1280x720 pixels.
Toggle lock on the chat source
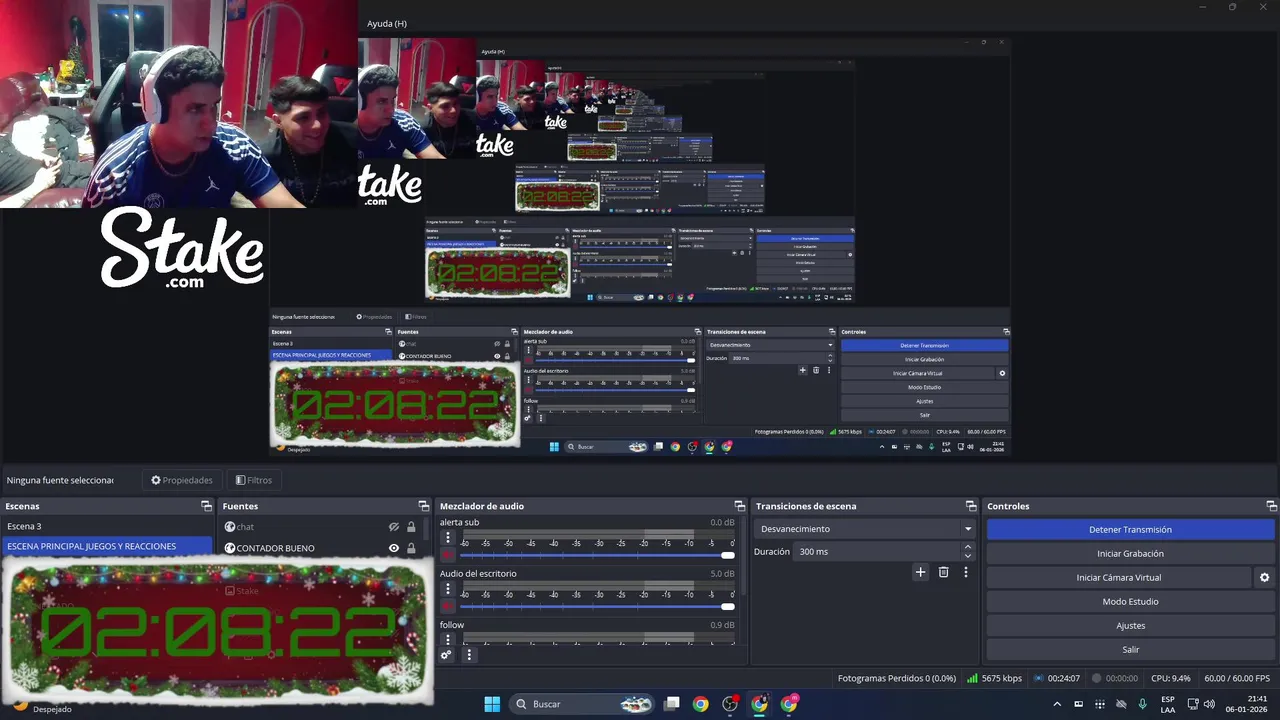pyautogui.click(x=411, y=527)
